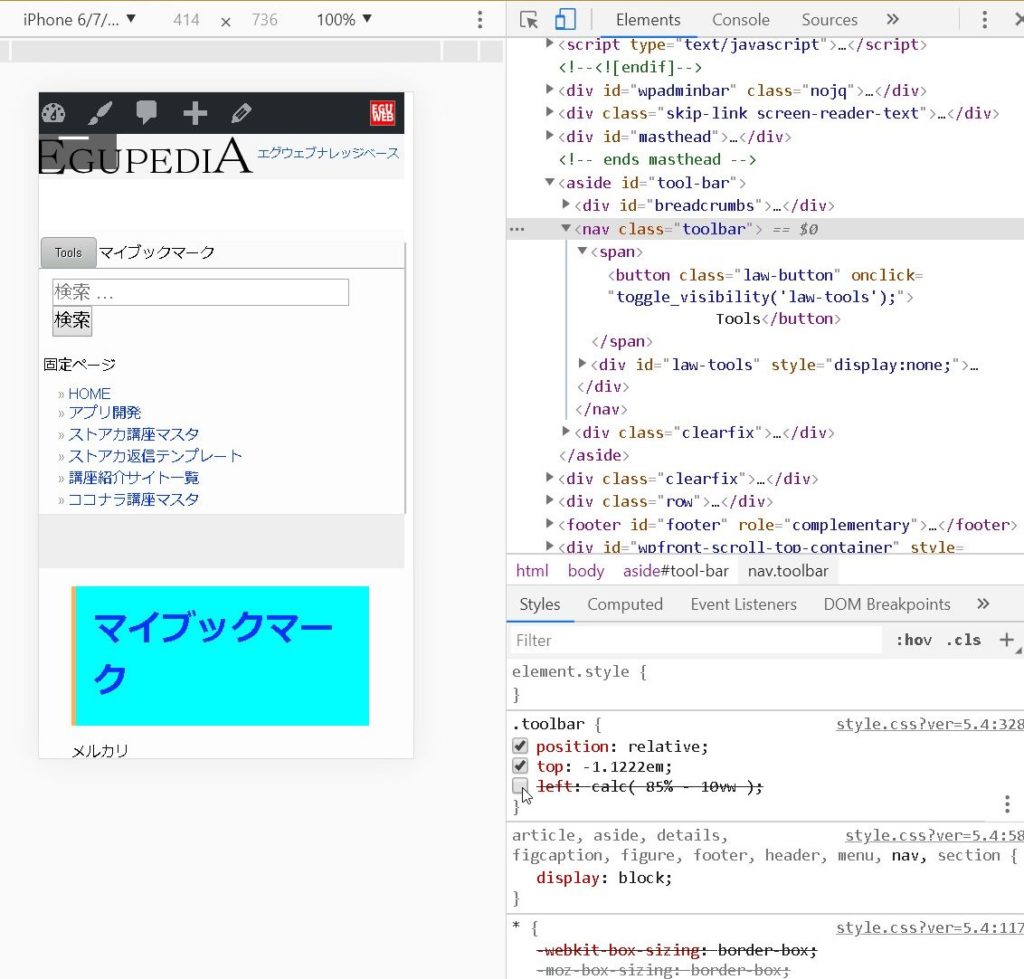
Task: Open the 100% zoom dropdown
Action: (x=344, y=20)
